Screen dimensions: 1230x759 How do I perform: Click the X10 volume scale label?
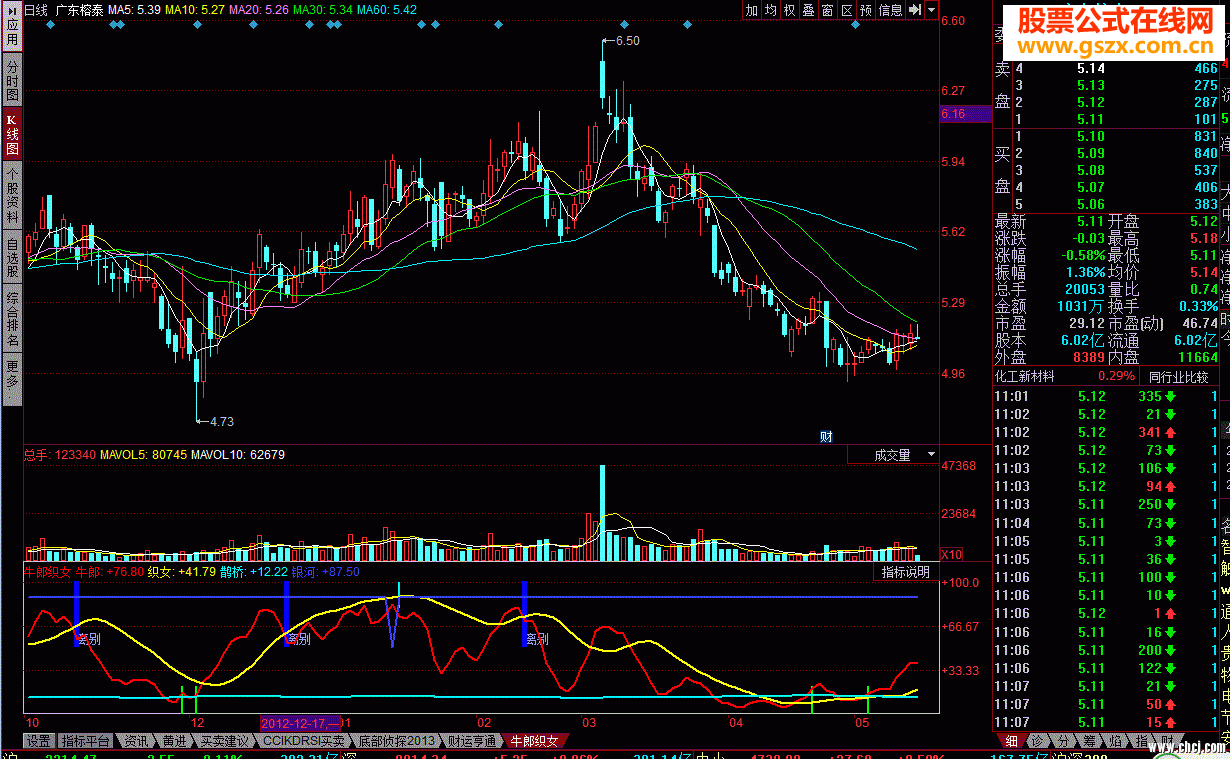(x=953, y=554)
